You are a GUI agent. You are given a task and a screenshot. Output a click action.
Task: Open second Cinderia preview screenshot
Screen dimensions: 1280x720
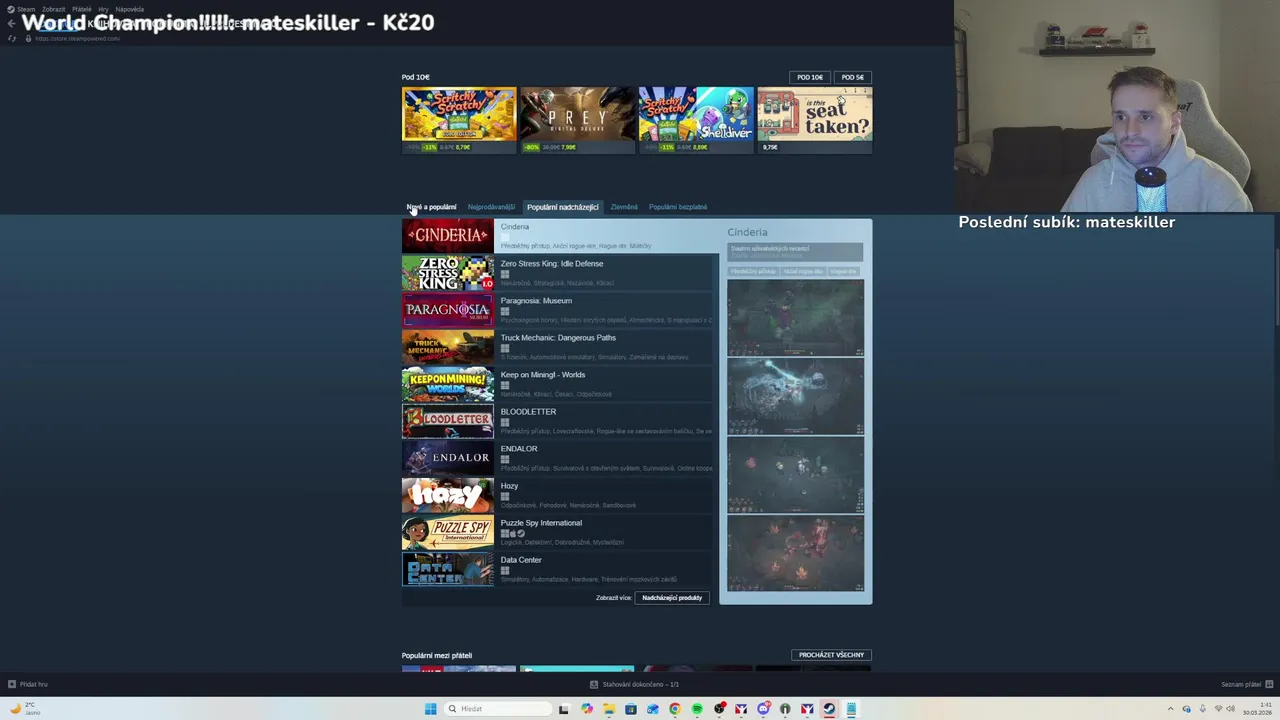pos(795,396)
